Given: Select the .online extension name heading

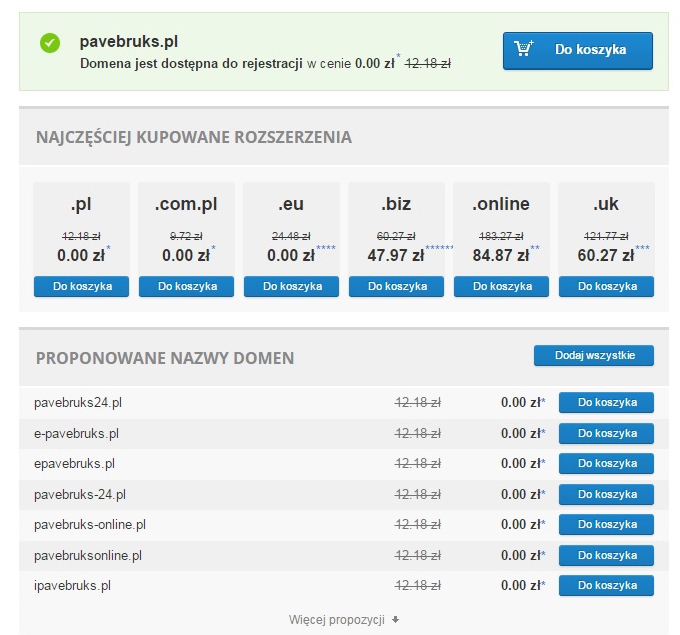Looking at the screenshot, I should click(x=501, y=204).
